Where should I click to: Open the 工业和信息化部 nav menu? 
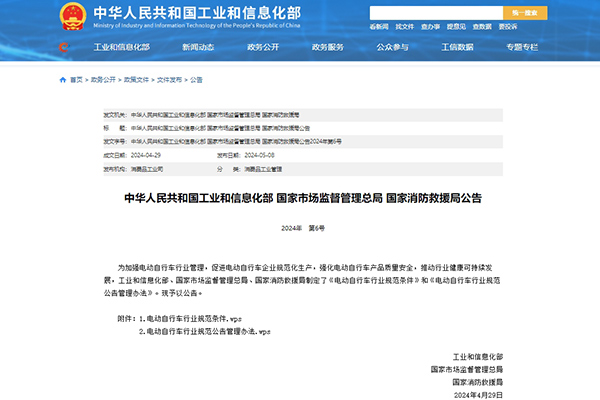click(121, 47)
